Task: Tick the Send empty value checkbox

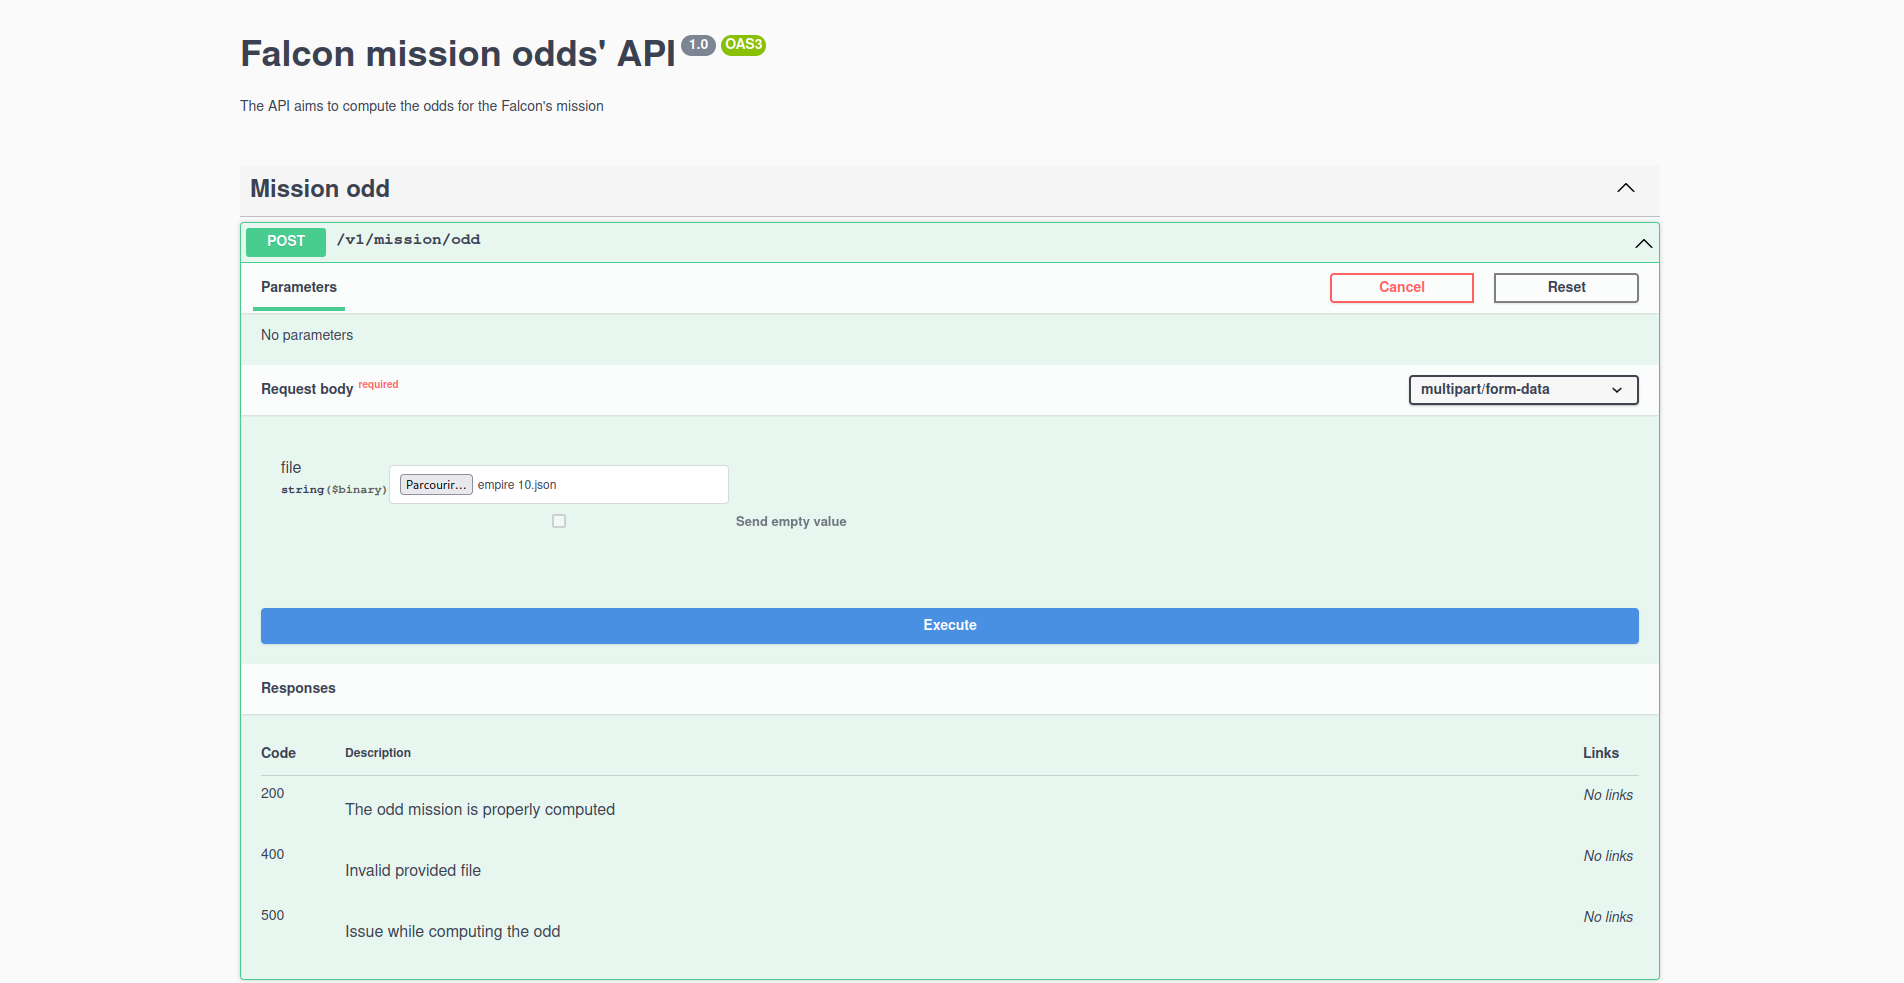Action: pyautogui.click(x=559, y=521)
